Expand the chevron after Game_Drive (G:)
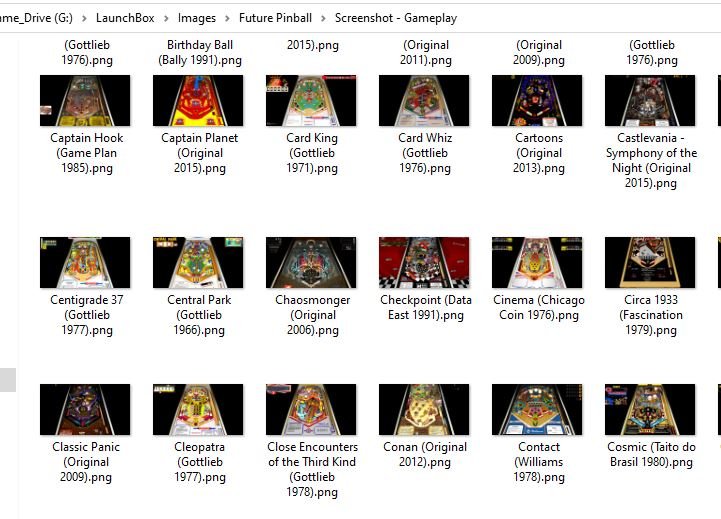 [84, 18]
